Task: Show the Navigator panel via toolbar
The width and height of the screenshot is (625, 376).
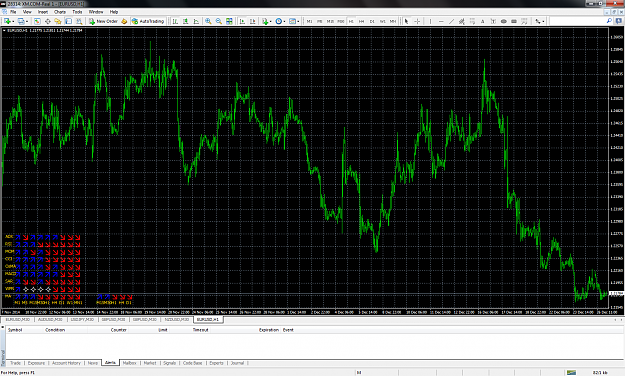Action: pos(58,21)
